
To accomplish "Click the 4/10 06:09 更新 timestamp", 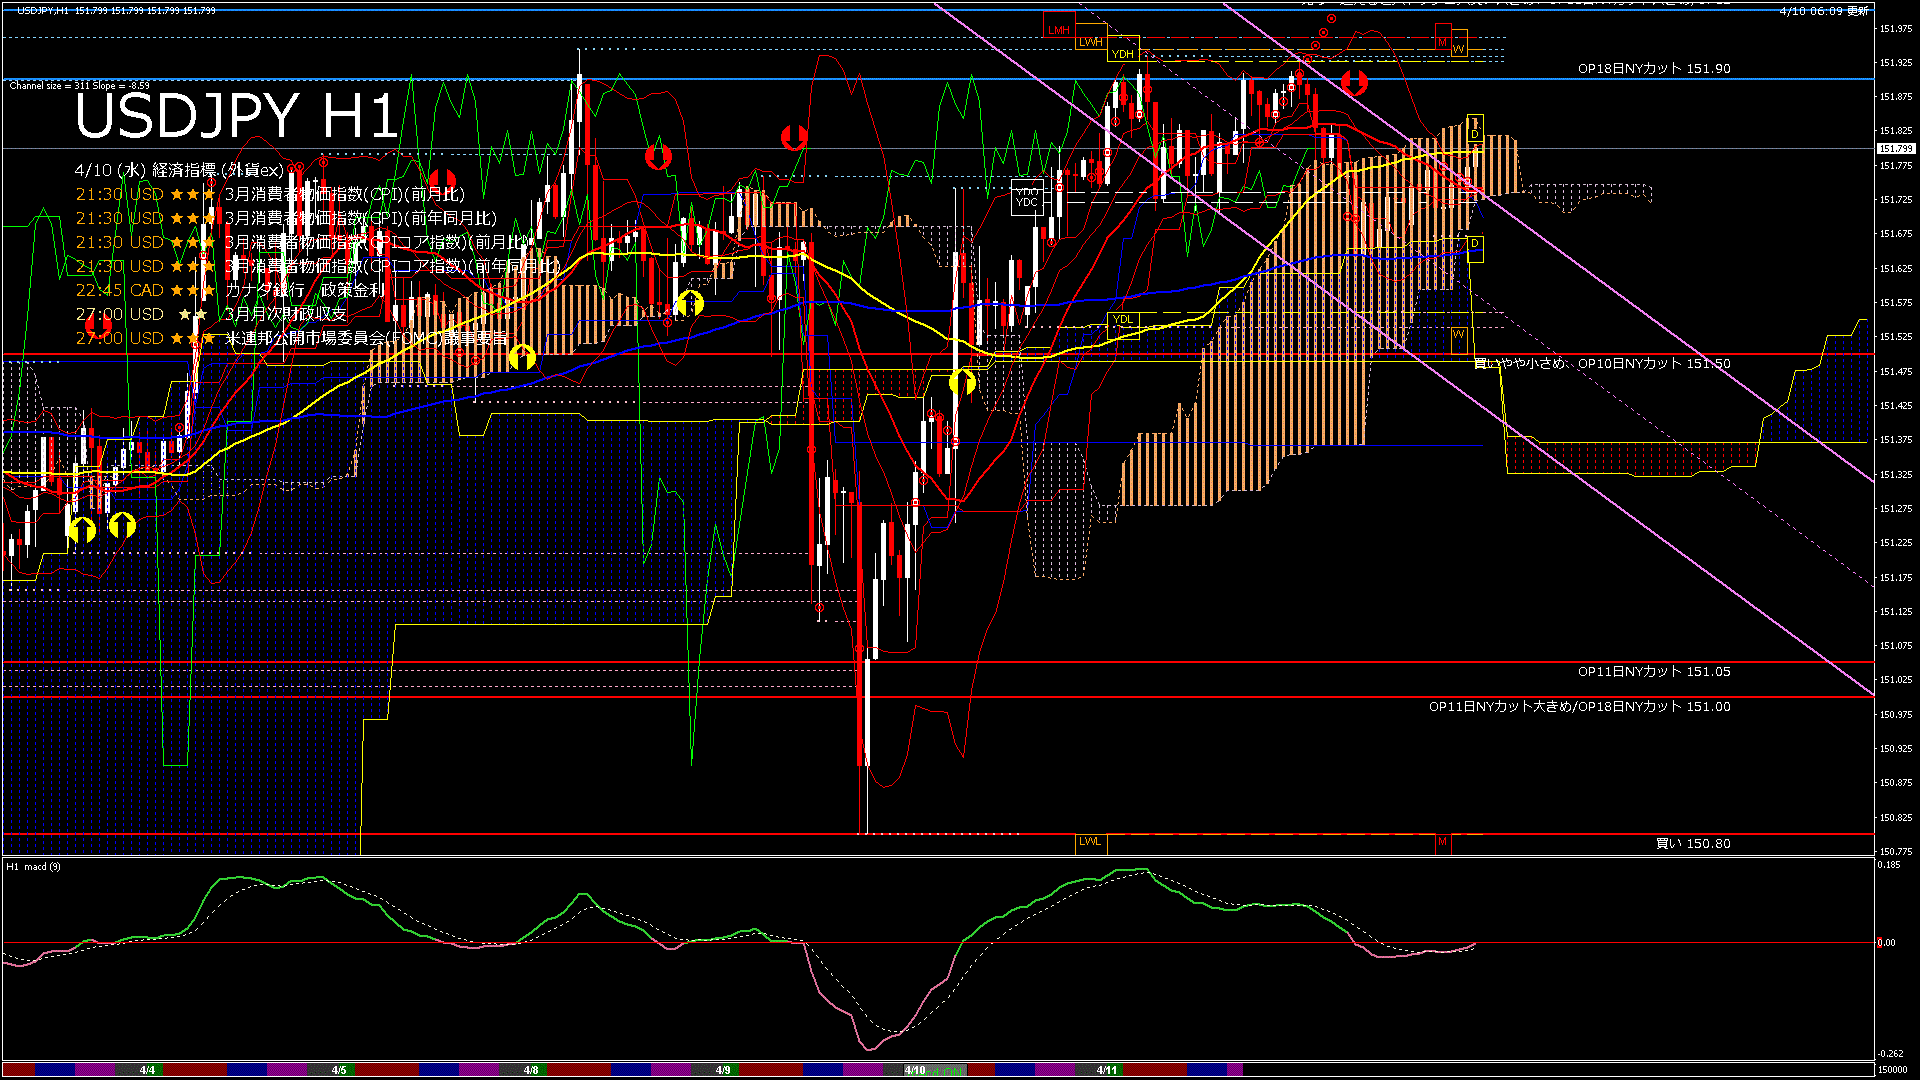I will [x=1823, y=11].
